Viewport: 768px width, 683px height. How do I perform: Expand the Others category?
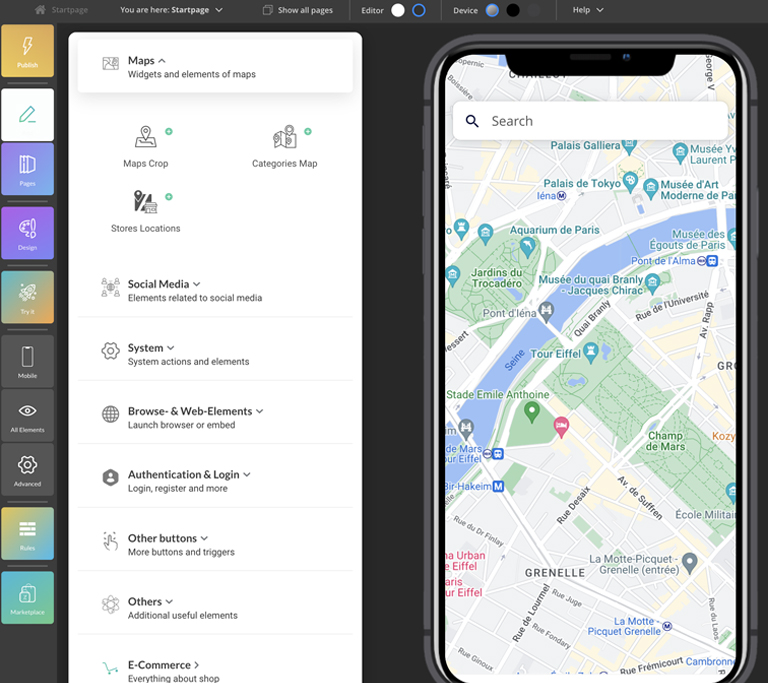point(169,601)
